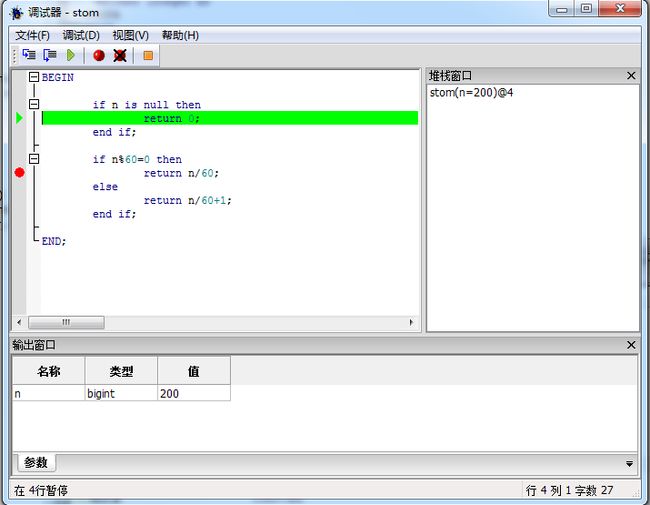
Task: Click the horizontal scrollbar thumb
Action: tap(66, 322)
